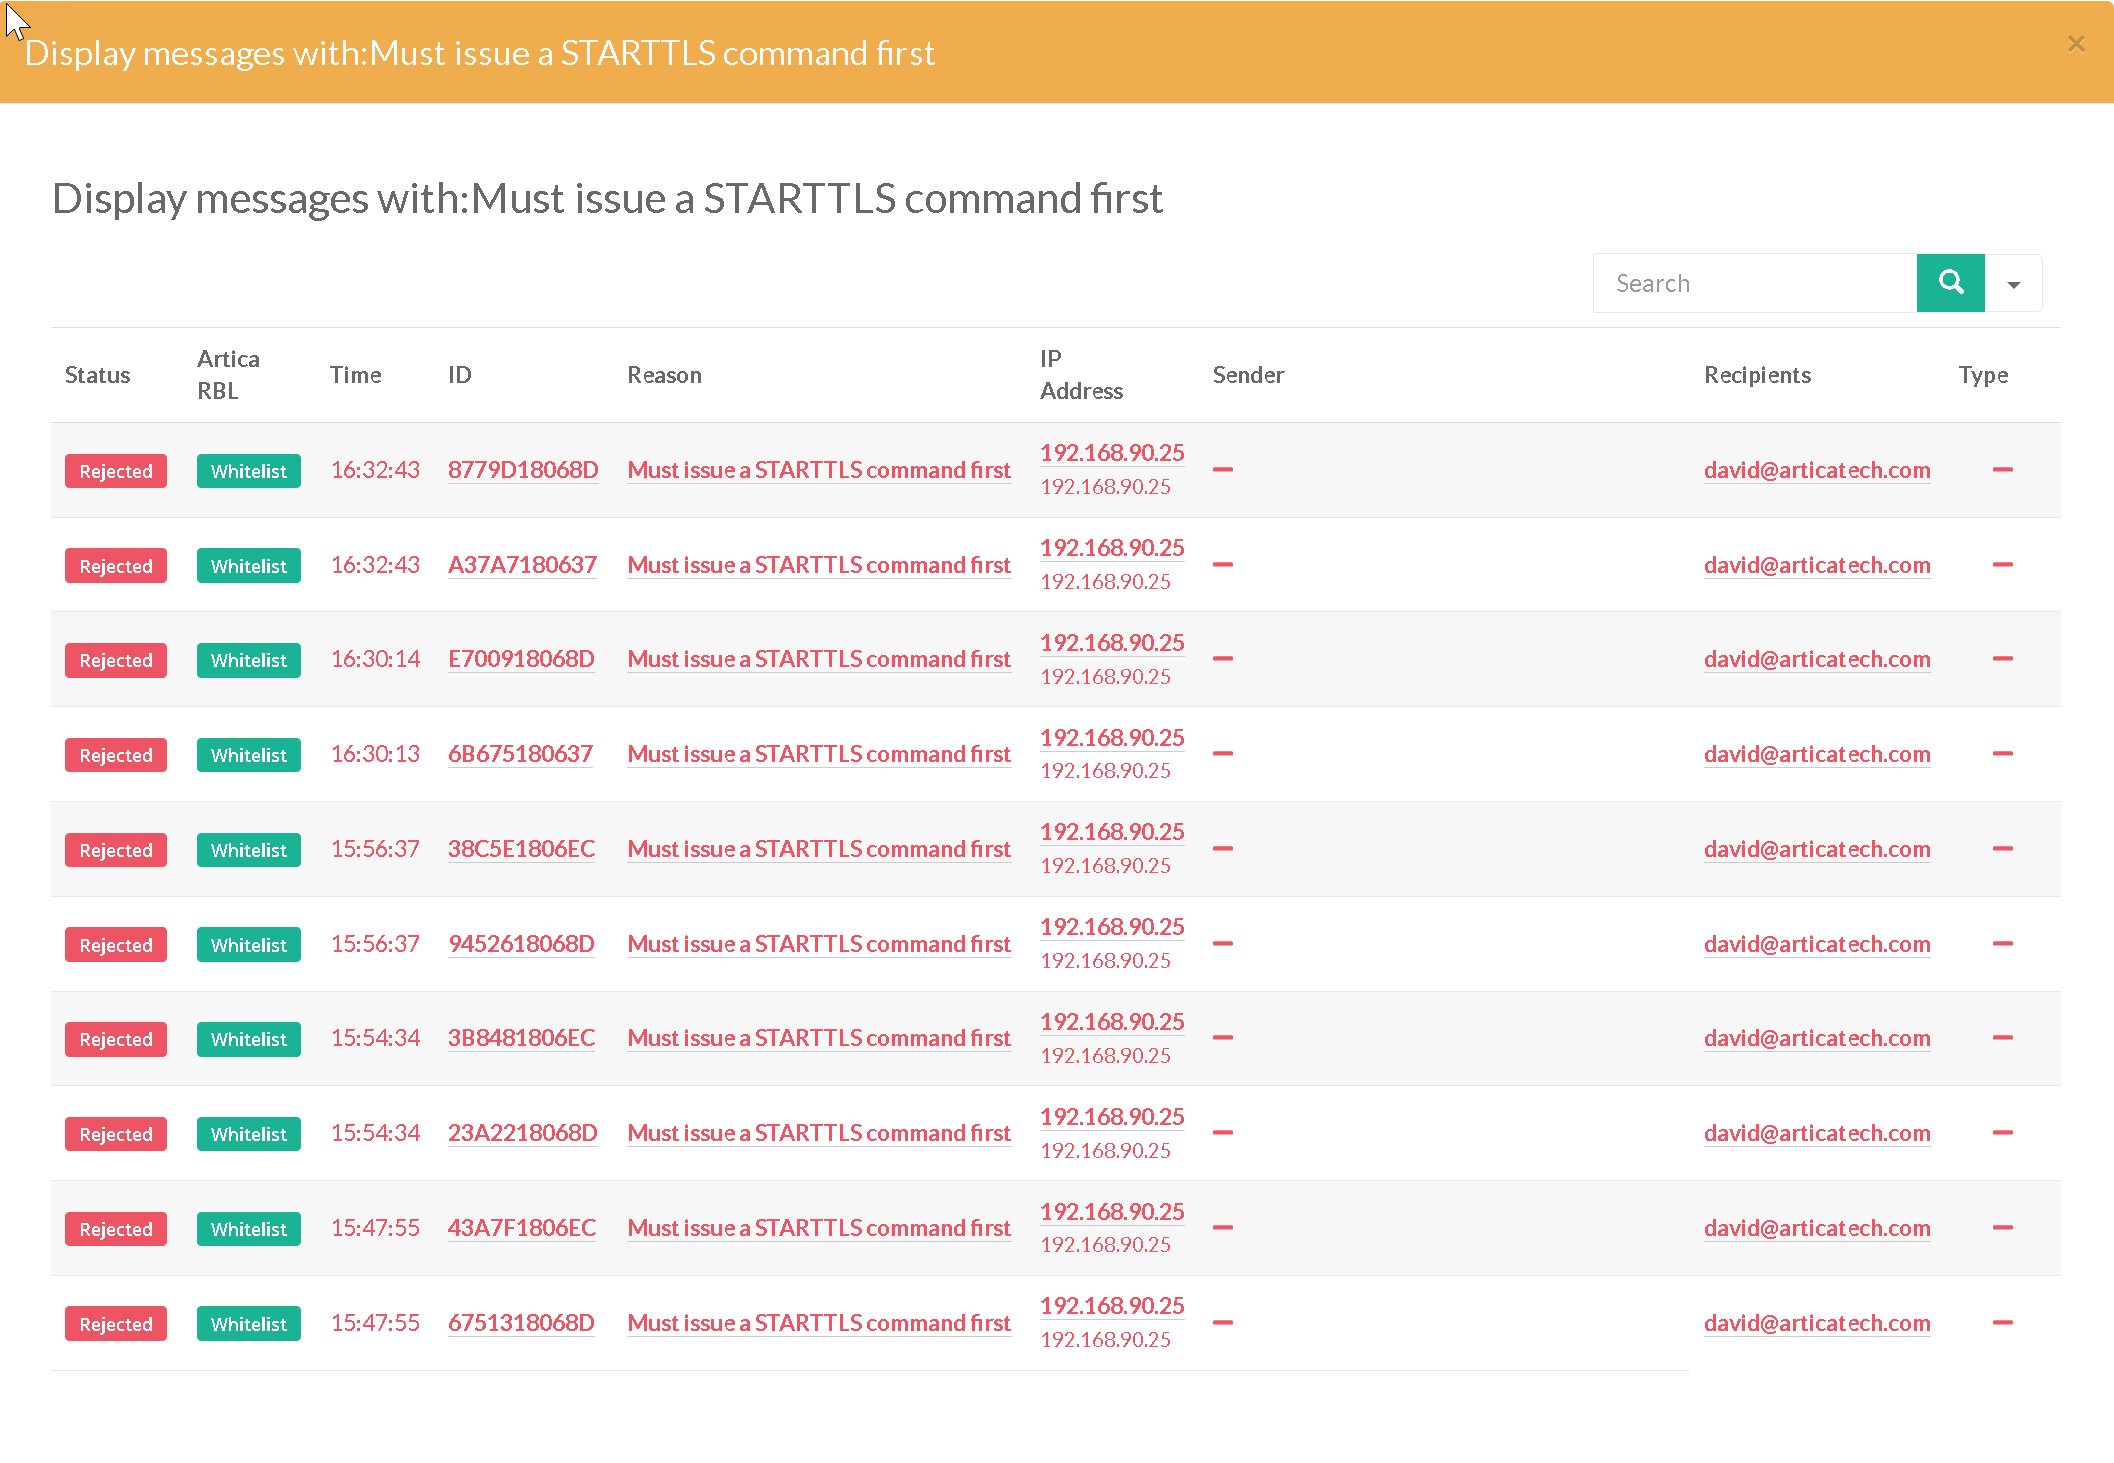Click message ID E700918068D link
2114x1463 pixels.
click(x=521, y=659)
